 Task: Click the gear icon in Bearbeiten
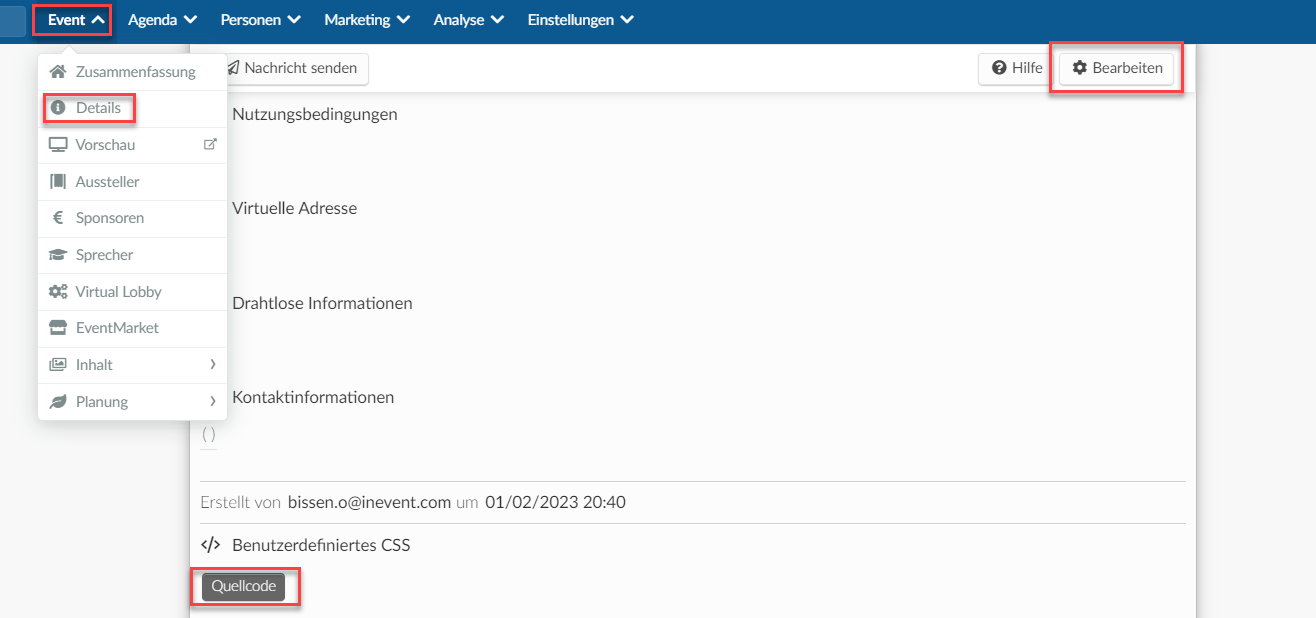[1079, 68]
